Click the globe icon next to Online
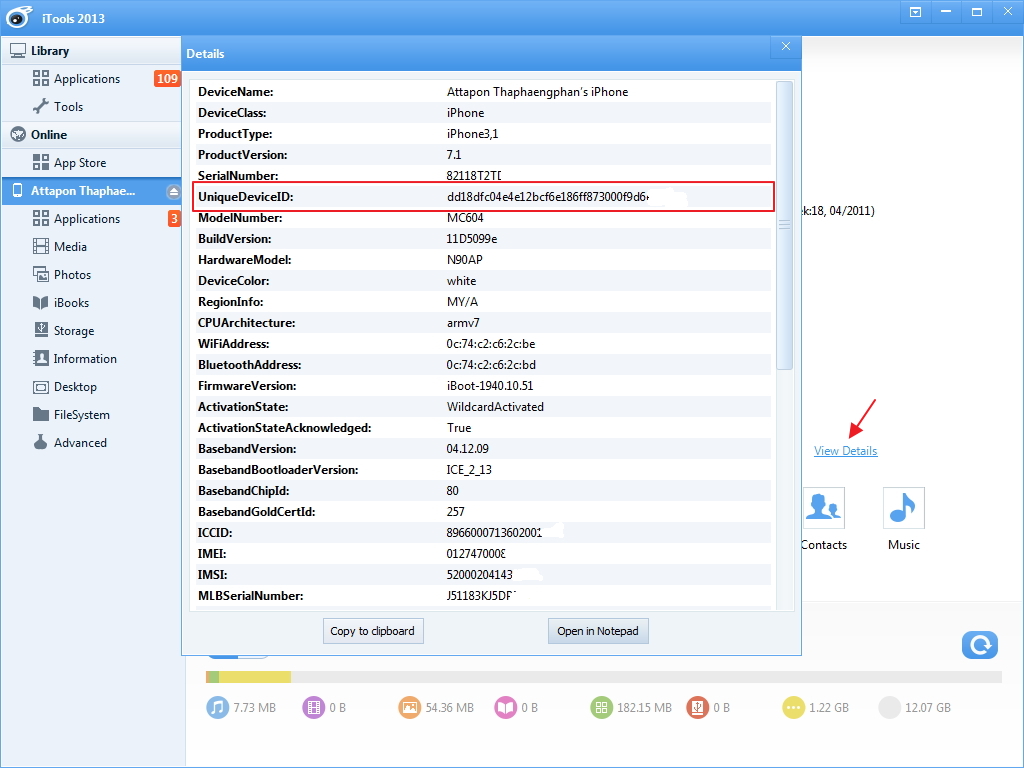The width and height of the screenshot is (1024, 768). (x=18, y=135)
